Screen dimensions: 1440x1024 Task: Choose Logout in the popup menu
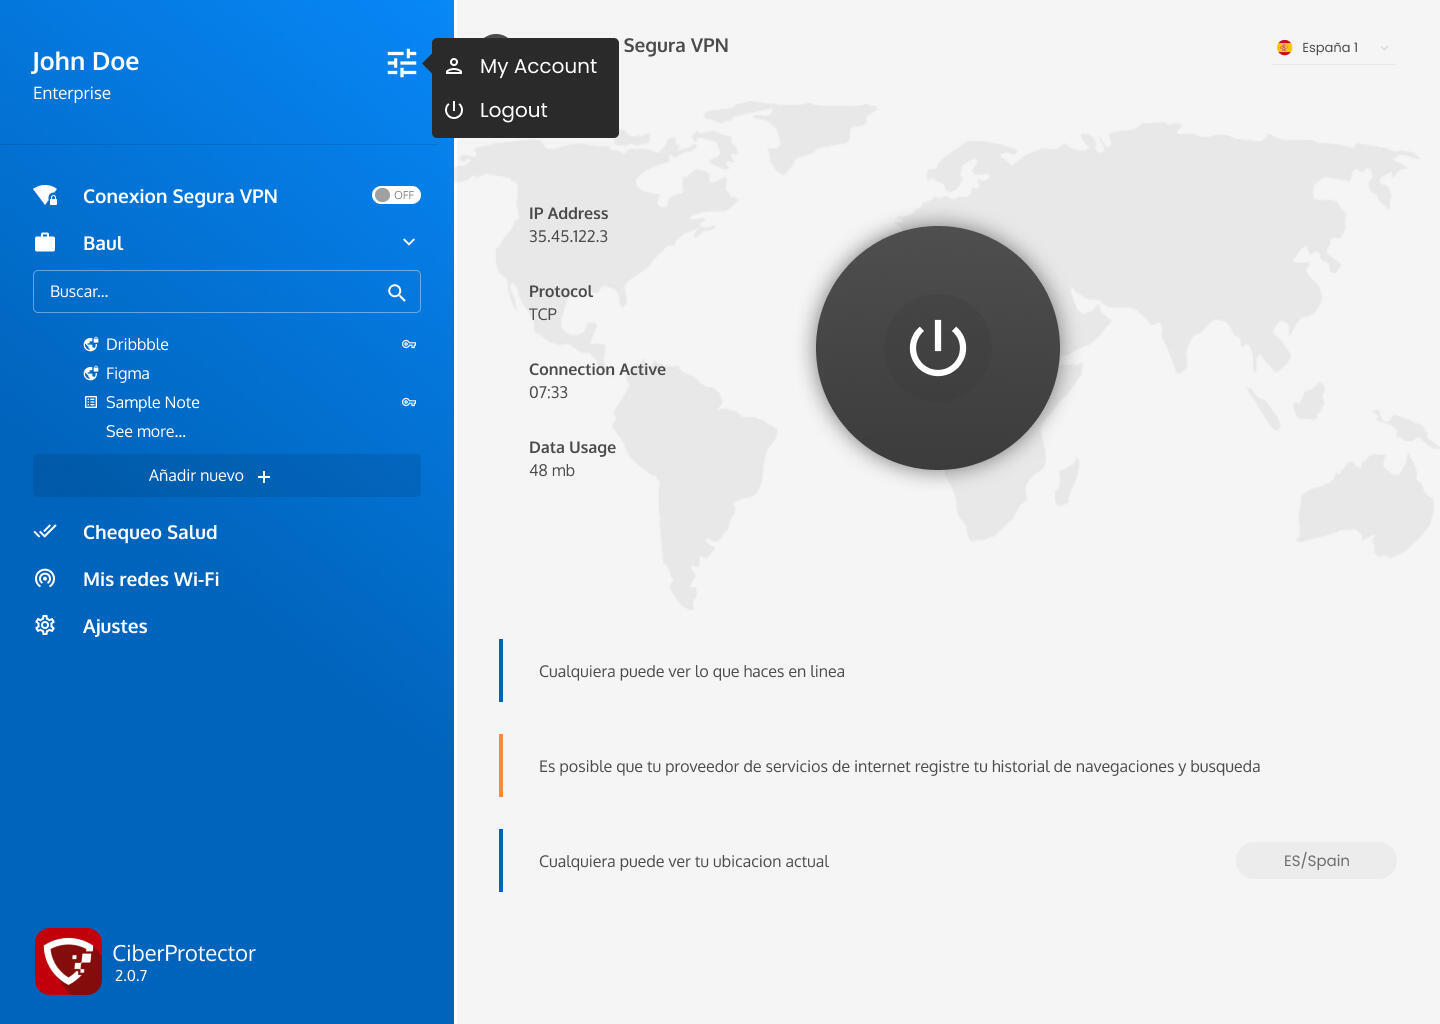(x=513, y=110)
